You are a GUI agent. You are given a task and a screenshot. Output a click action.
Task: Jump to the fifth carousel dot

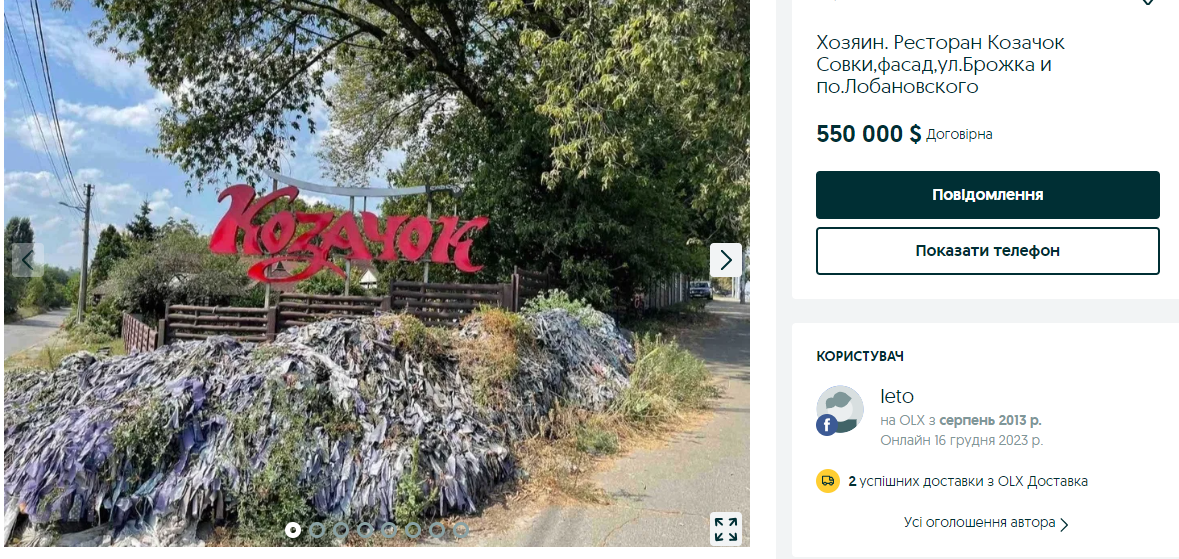coord(389,530)
